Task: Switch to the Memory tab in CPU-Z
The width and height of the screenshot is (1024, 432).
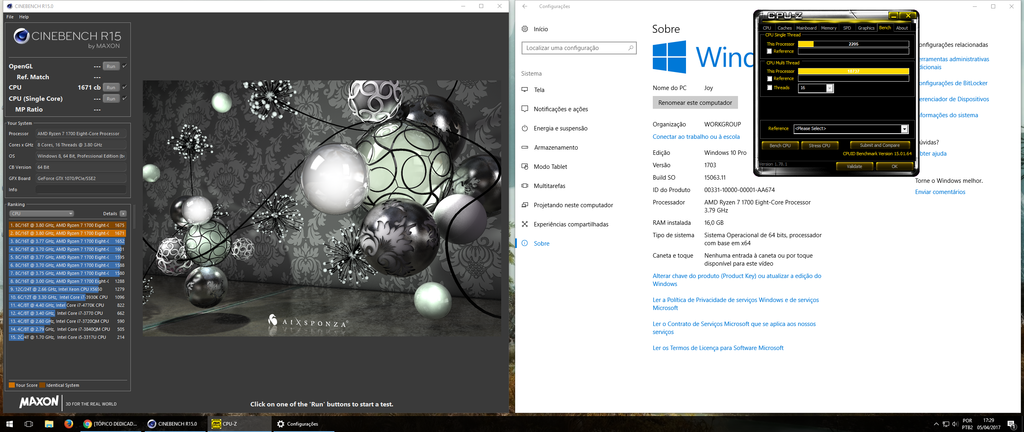Action: [x=826, y=28]
